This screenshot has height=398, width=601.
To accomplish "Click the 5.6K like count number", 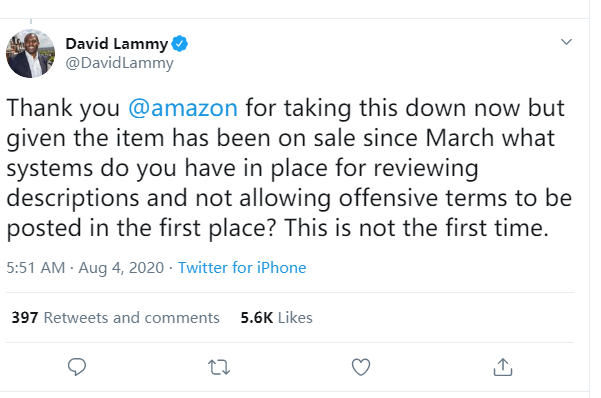I will (x=257, y=317).
